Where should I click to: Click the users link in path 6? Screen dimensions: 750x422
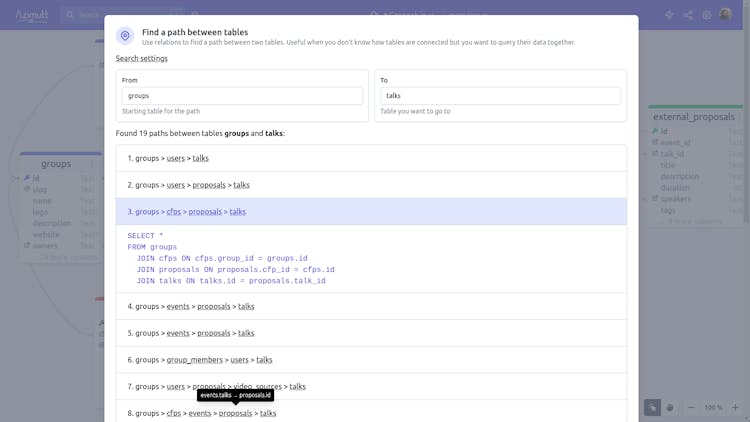(240, 360)
